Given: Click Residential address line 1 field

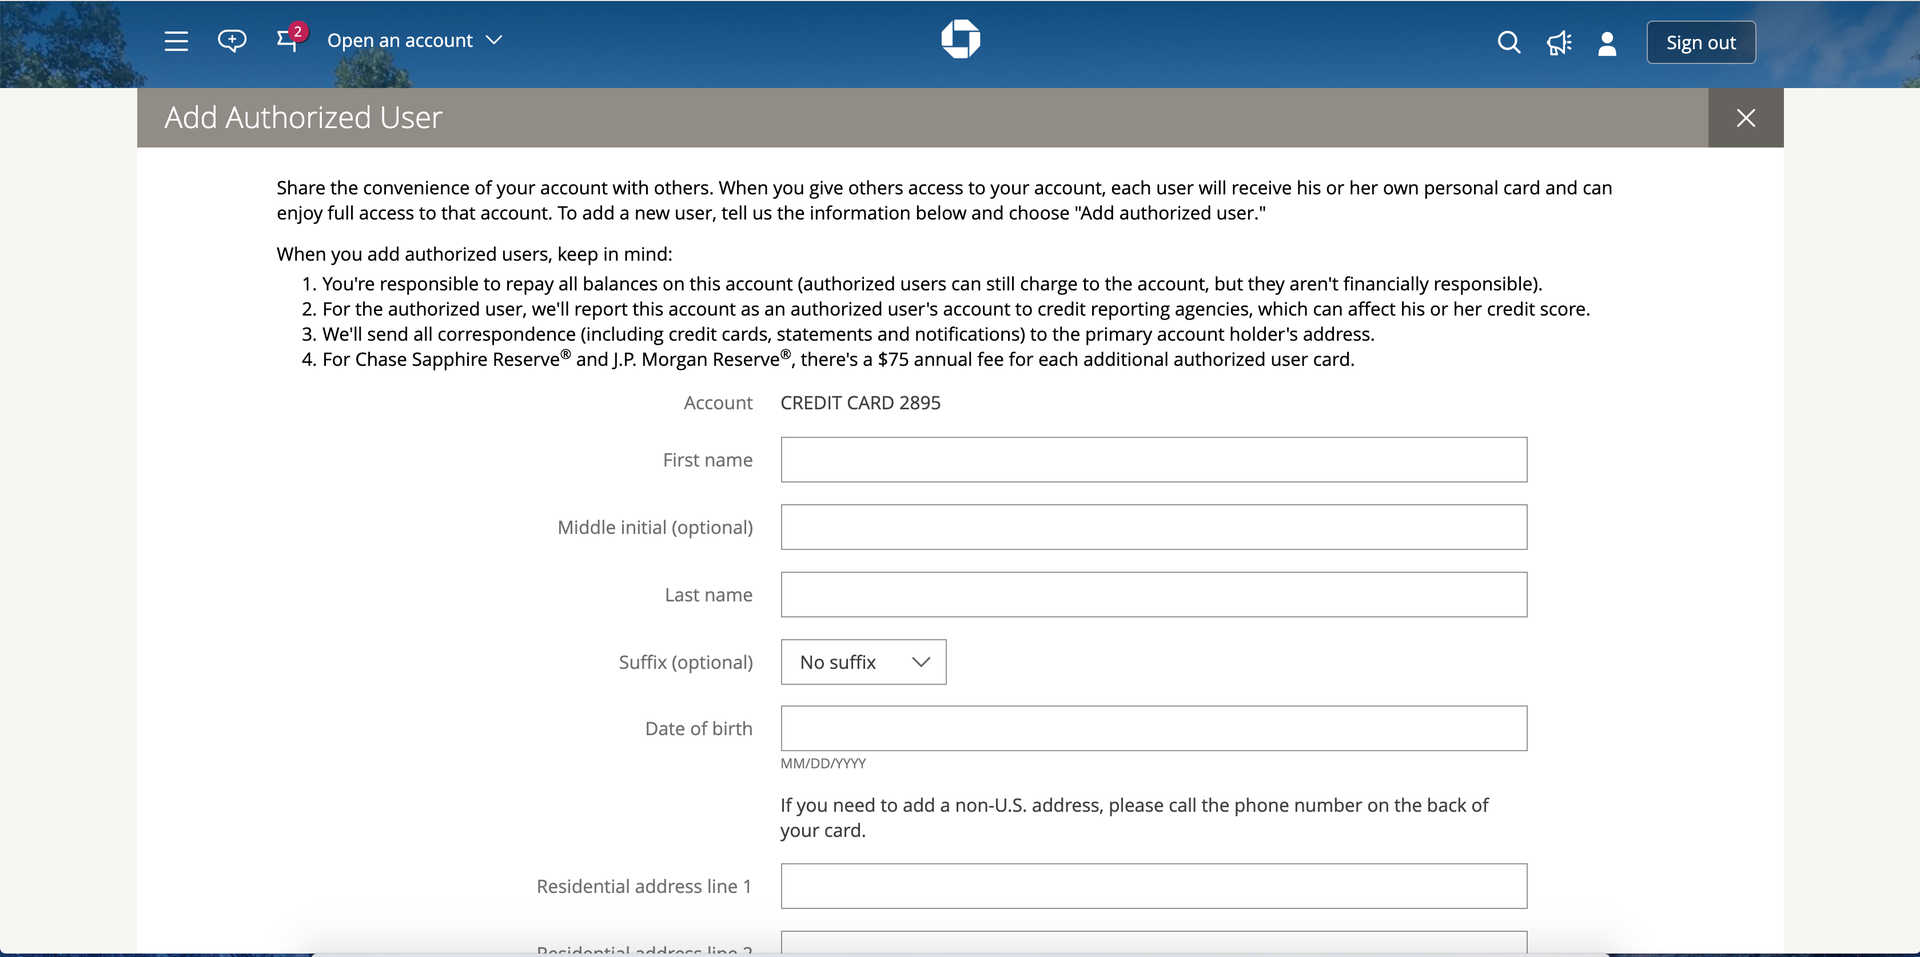Looking at the screenshot, I should (x=1152, y=886).
